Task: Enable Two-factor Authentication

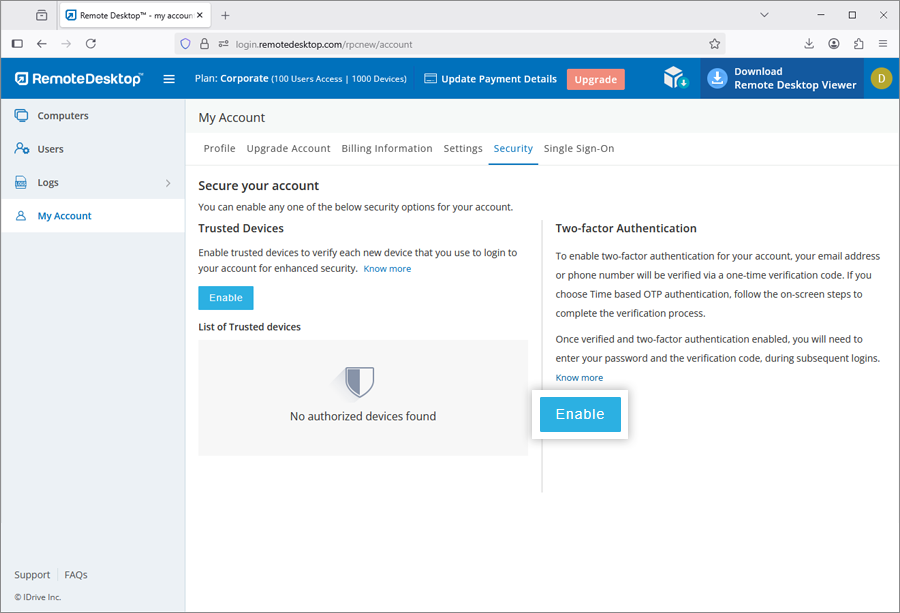Action: click(x=580, y=414)
